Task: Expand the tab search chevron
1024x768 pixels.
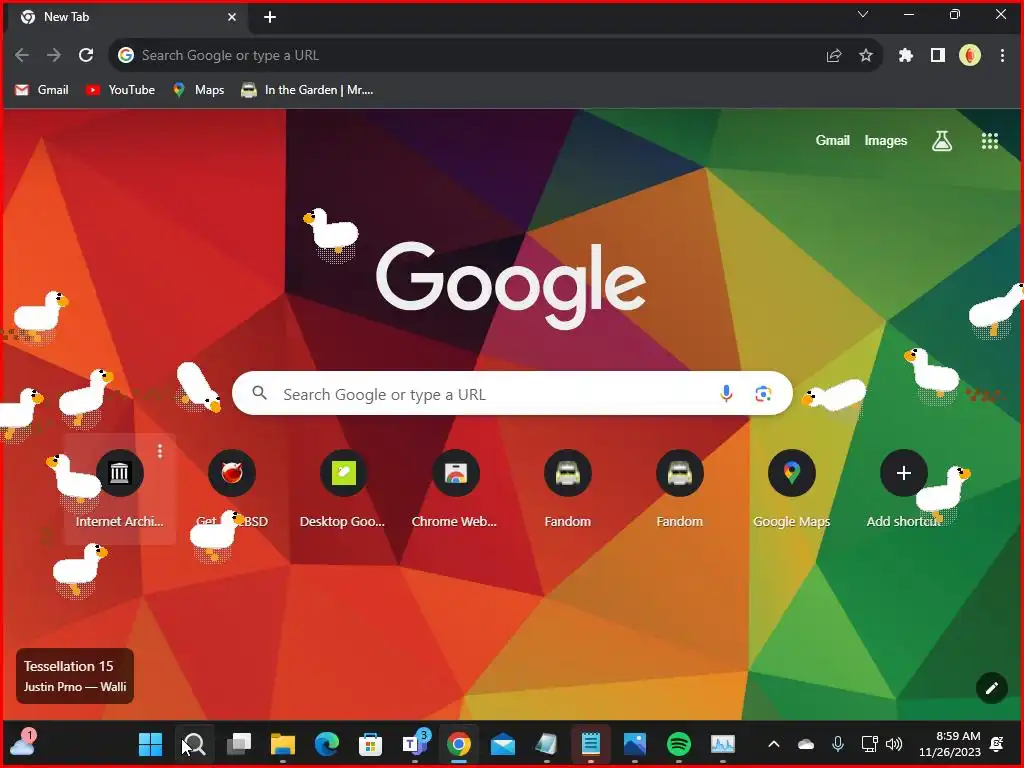Action: (863, 14)
